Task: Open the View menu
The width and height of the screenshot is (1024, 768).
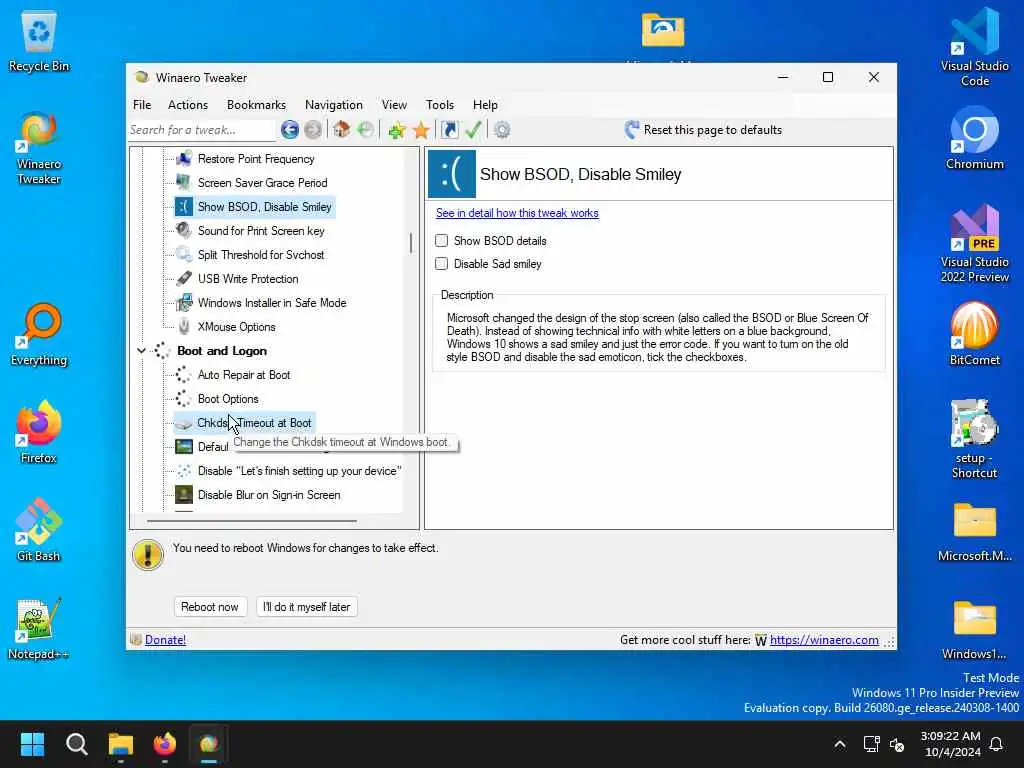Action: [x=394, y=104]
